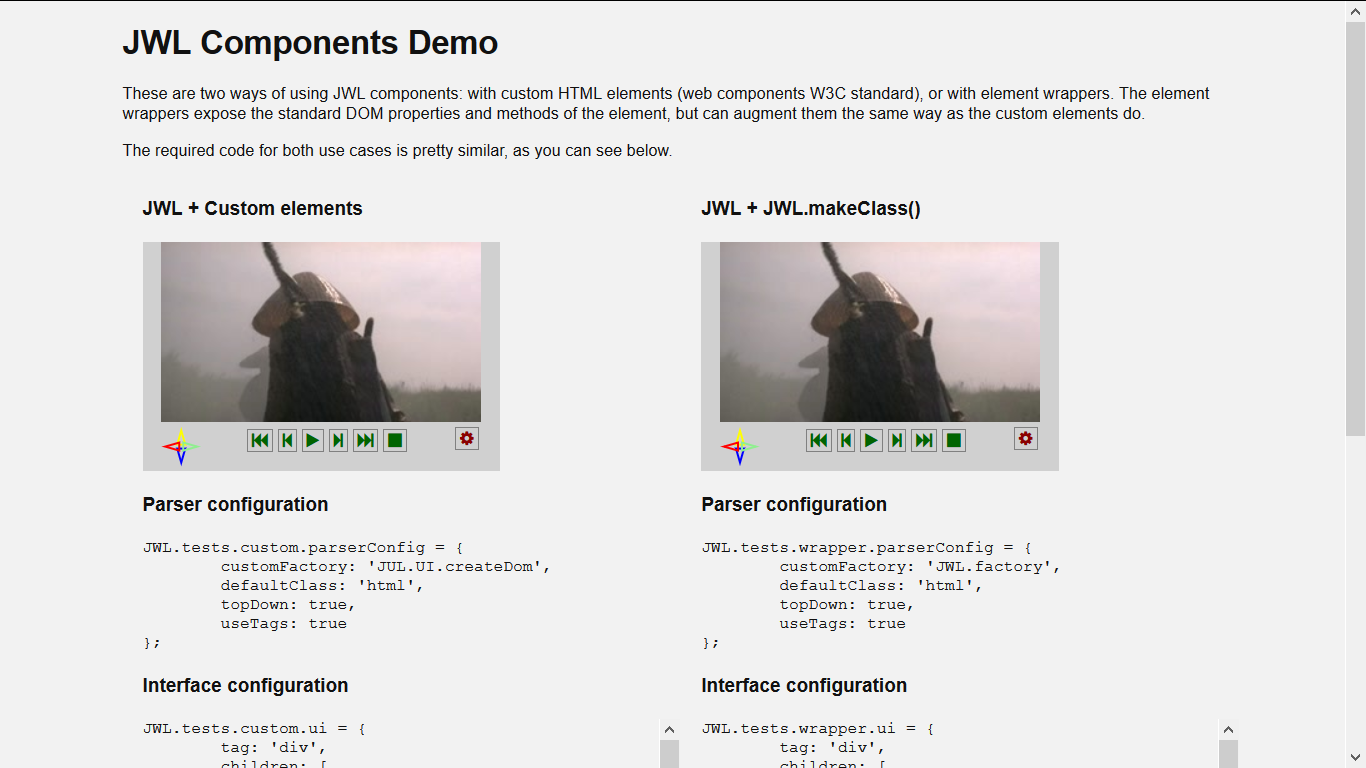Step forward one frame in the right player

897,439
